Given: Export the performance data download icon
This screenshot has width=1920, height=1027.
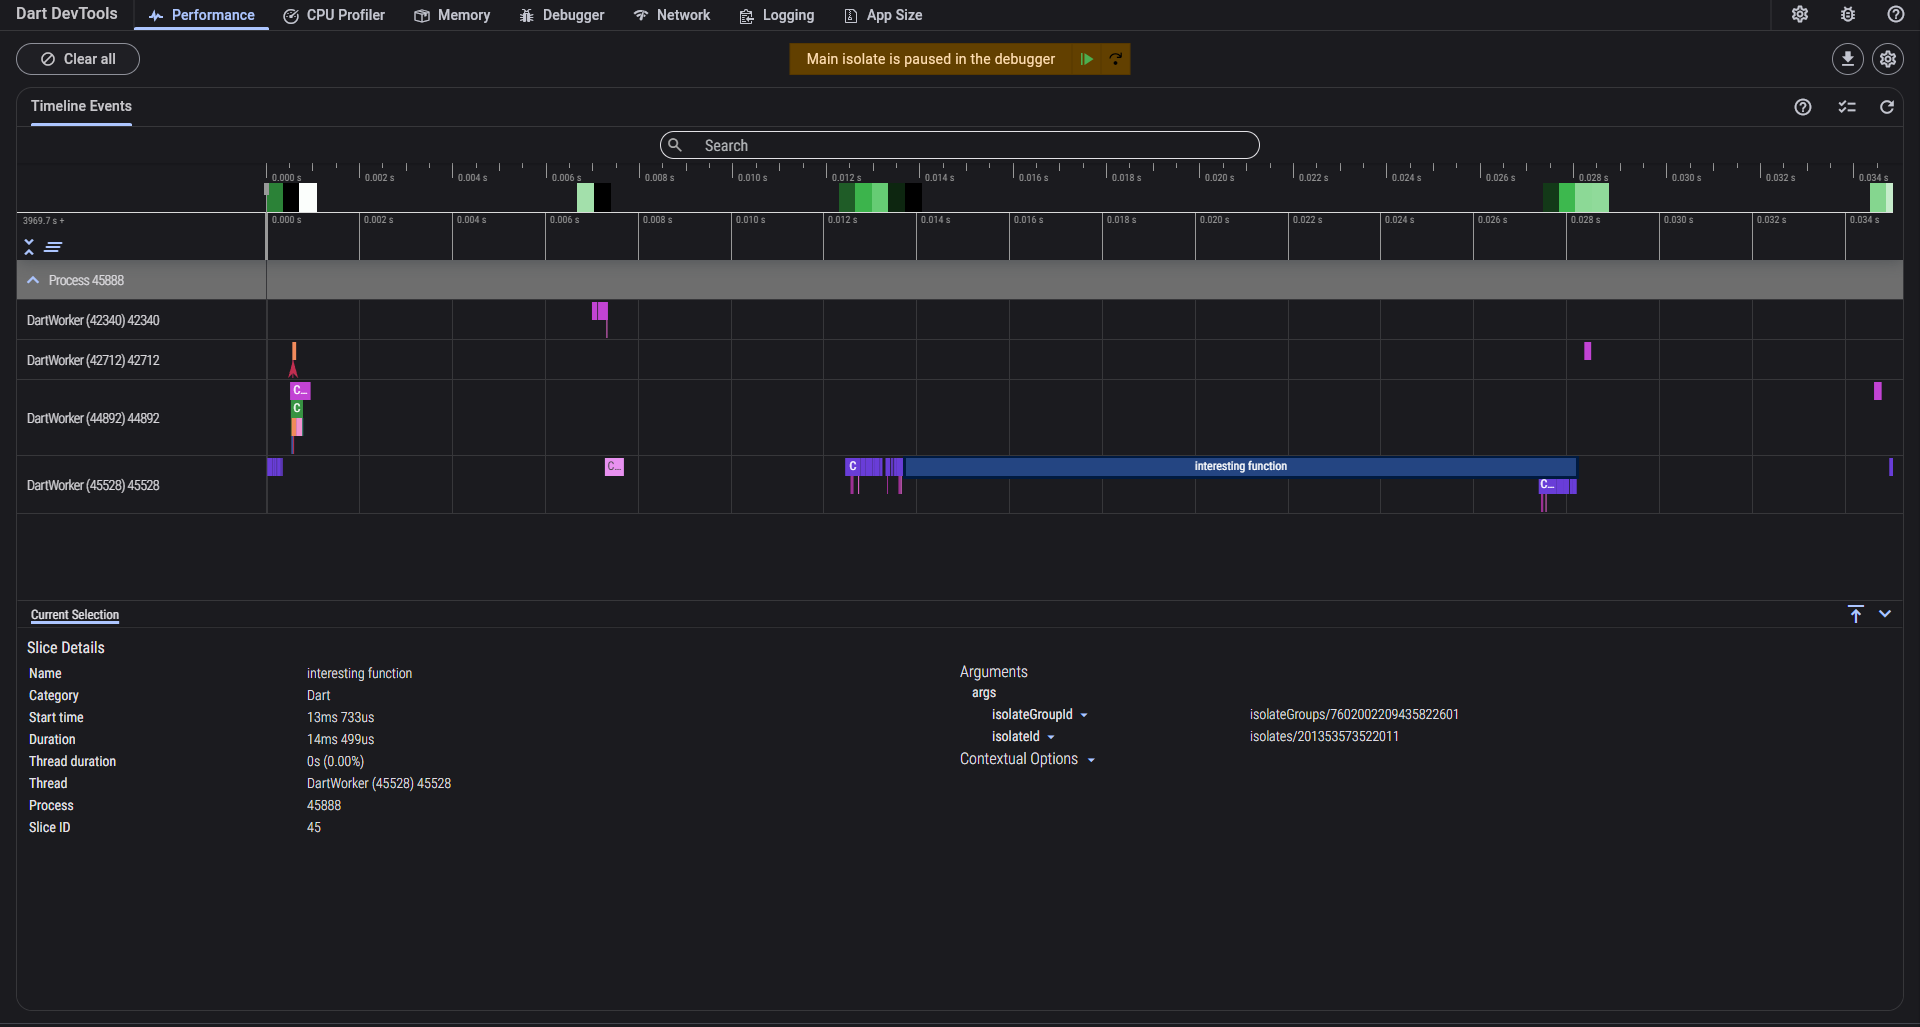Looking at the screenshot, I should tap(1848, 59).
